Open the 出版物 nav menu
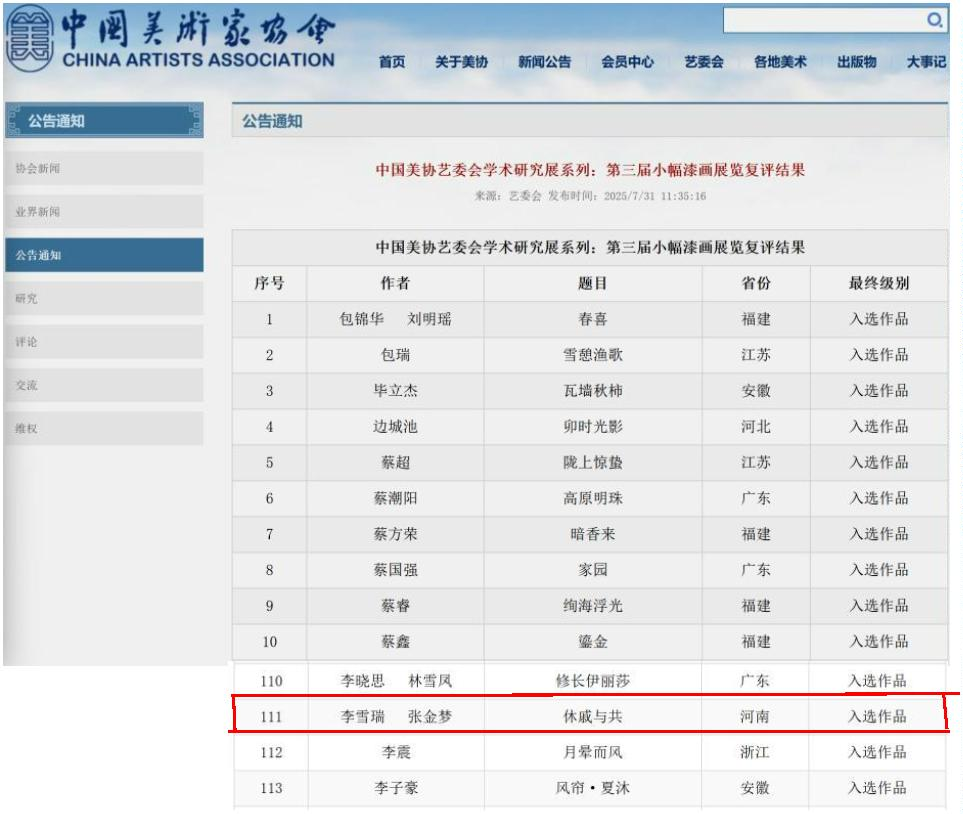The height and width of the screenshot is (814, 963). [x=857, y=62]
